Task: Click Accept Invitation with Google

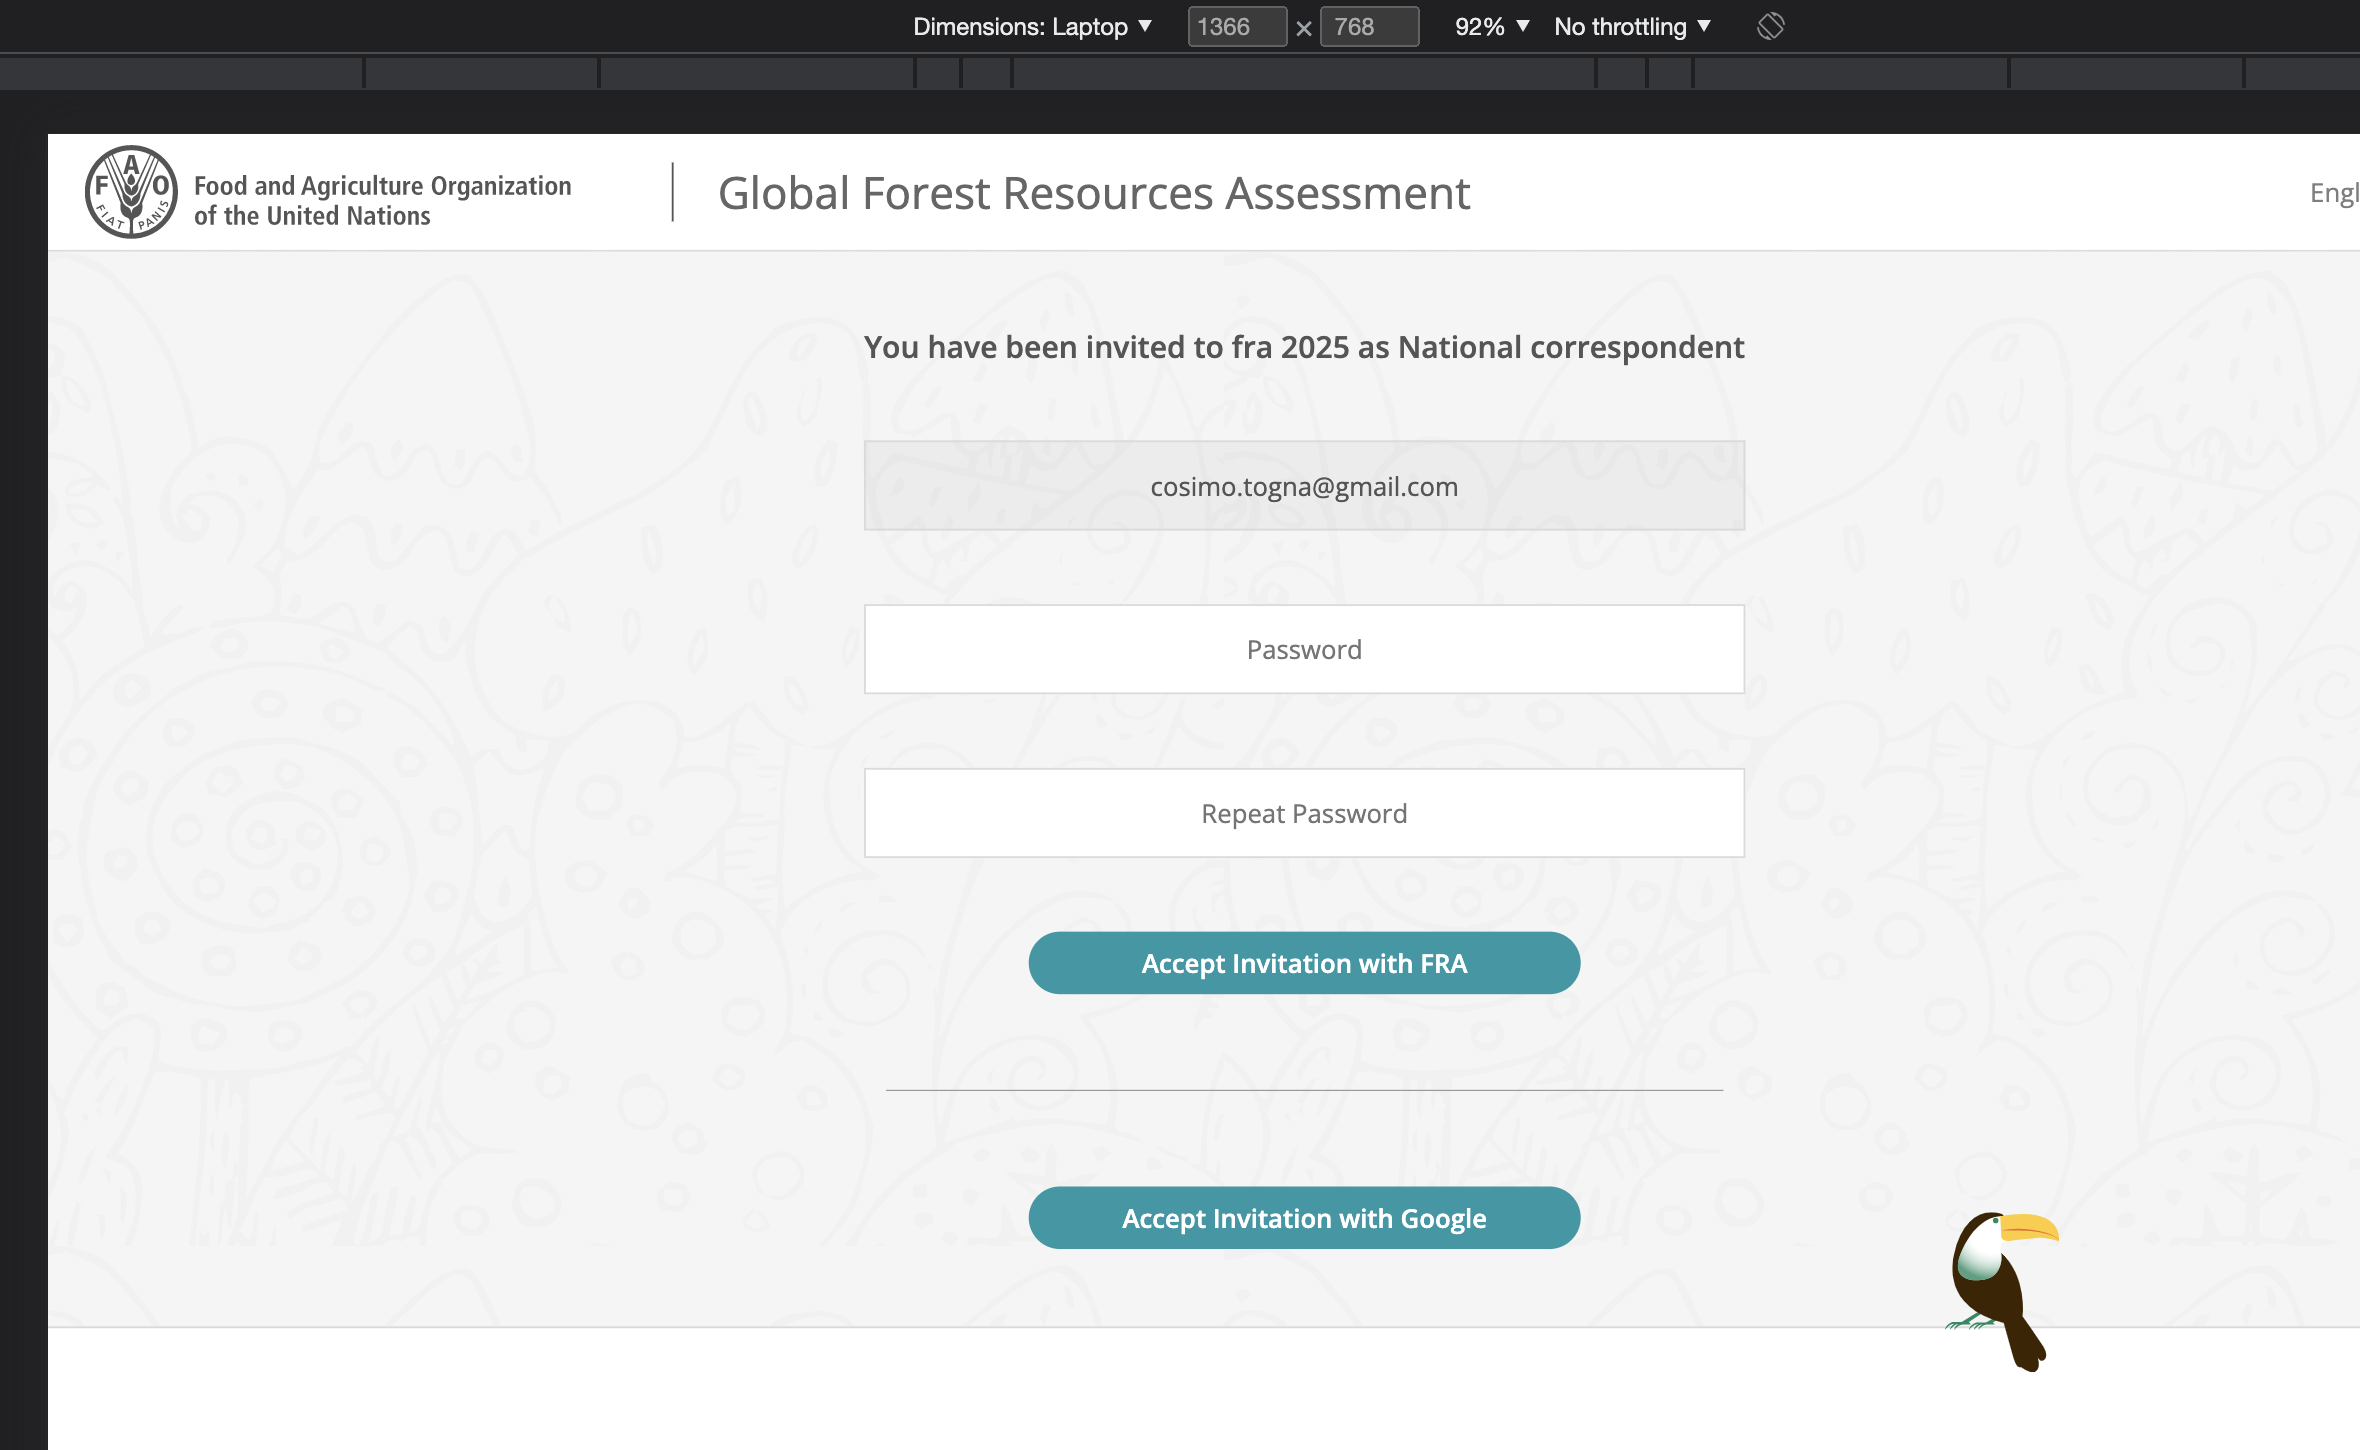Action: tap(1304, 1218)
